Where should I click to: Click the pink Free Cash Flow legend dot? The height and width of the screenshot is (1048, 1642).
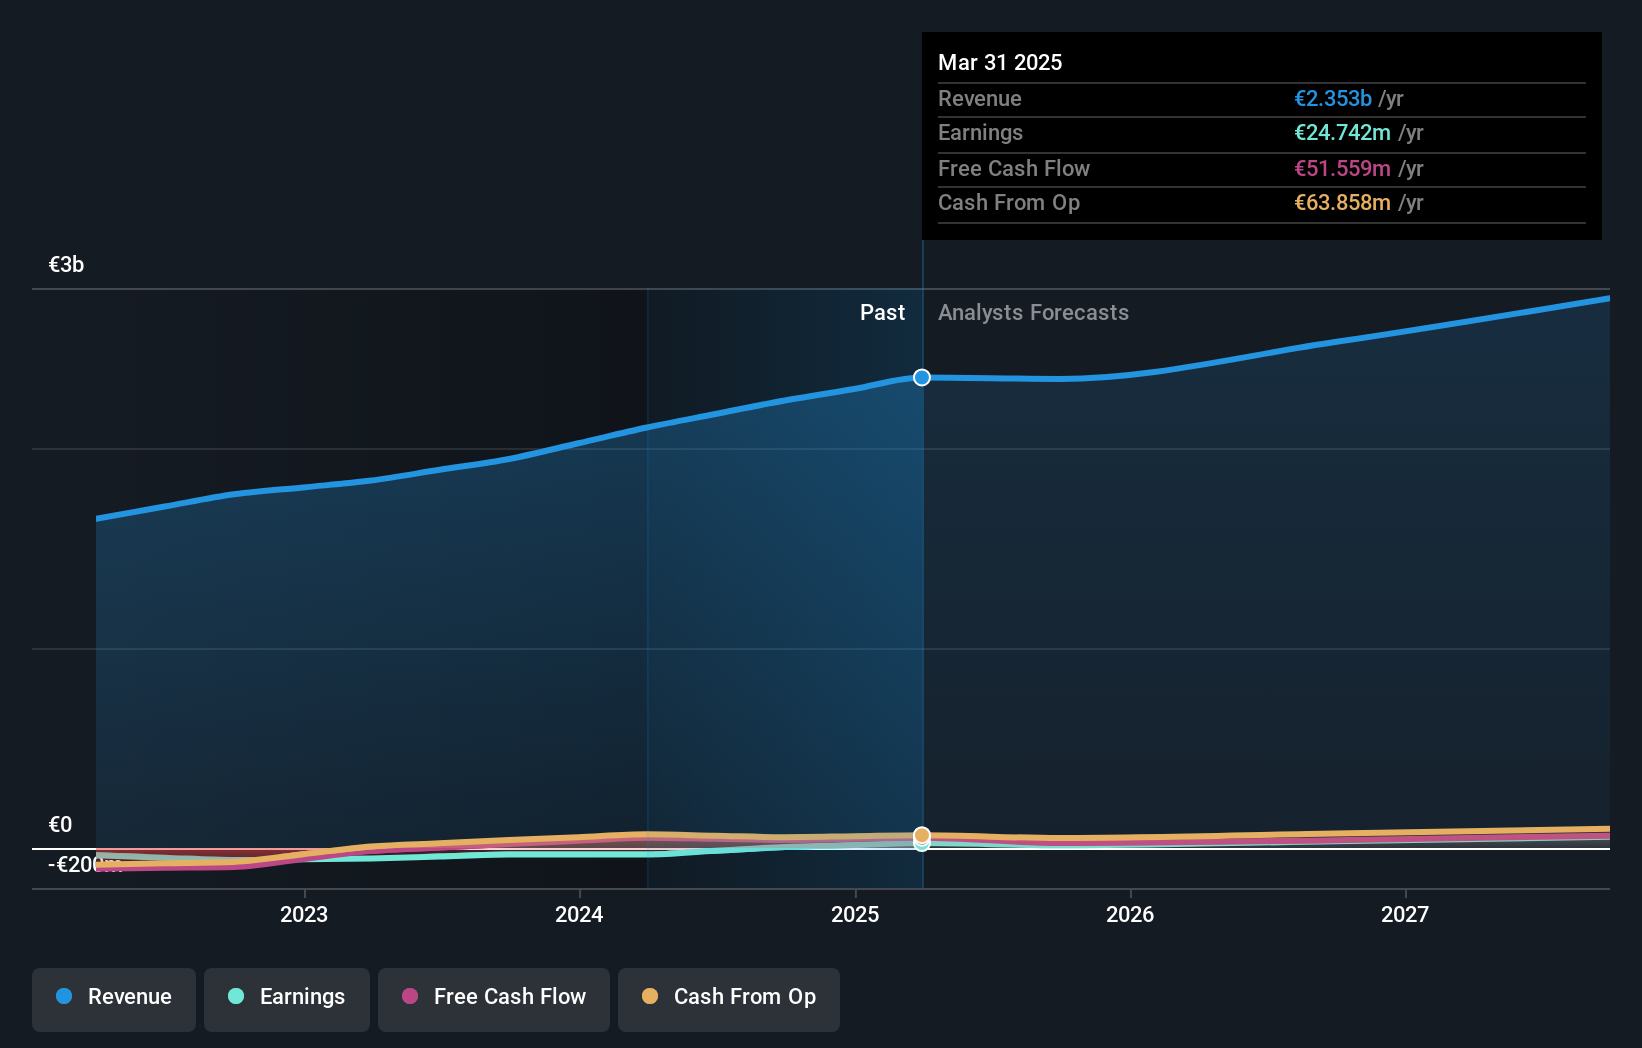click(x=410, y=997)
